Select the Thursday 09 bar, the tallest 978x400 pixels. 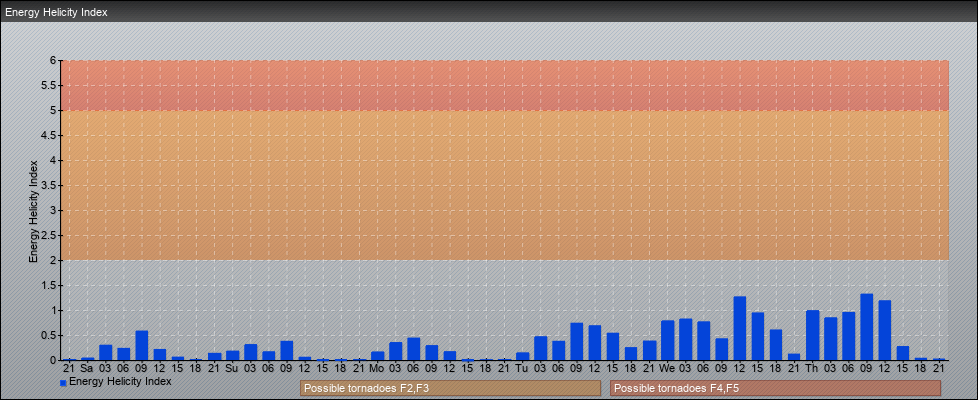click(866, 327)
